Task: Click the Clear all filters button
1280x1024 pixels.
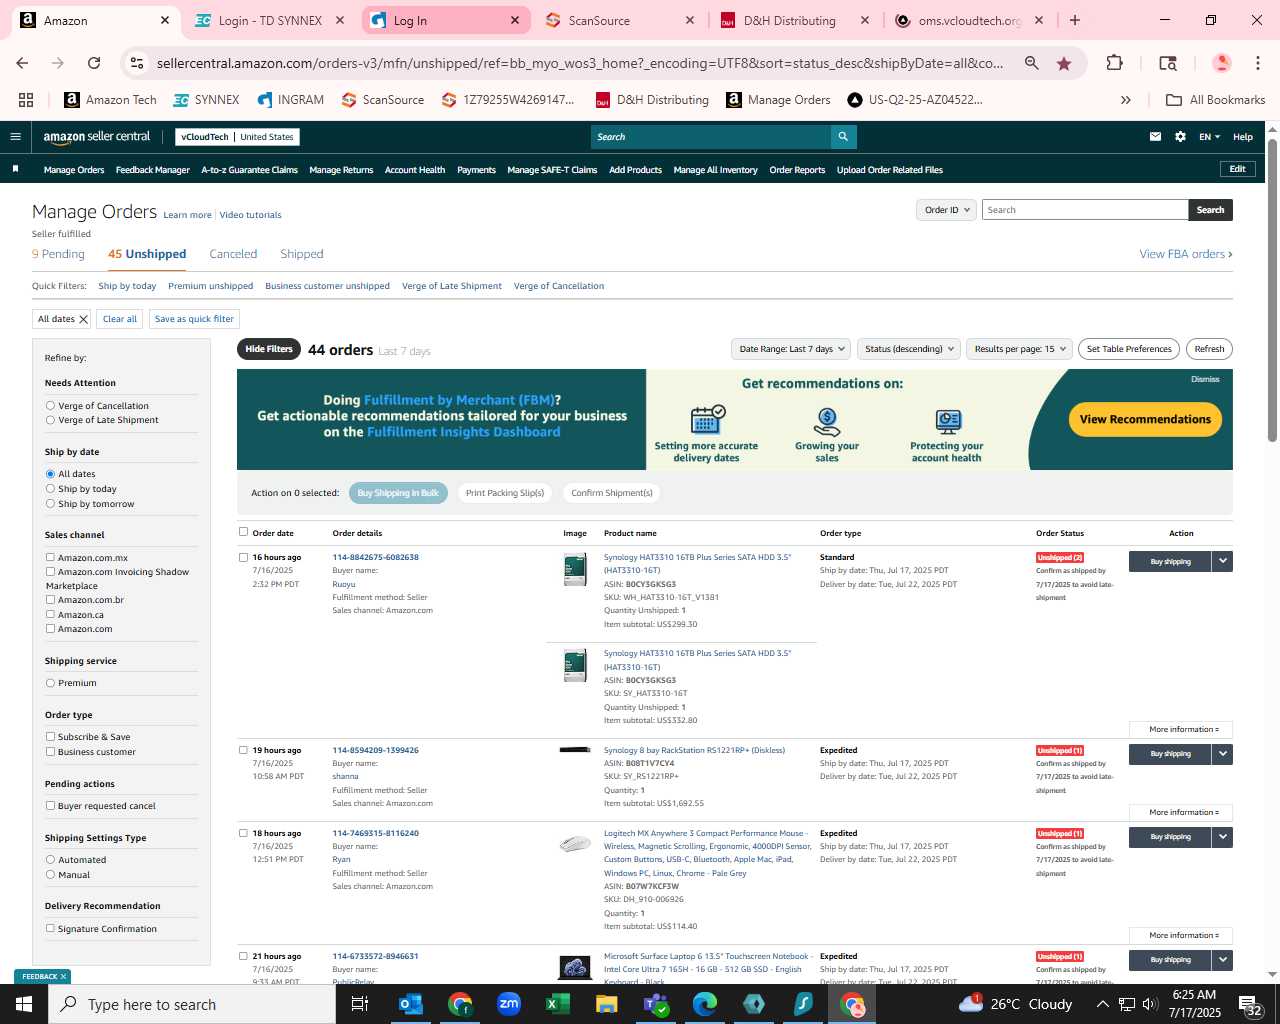Action: pyautogui.click(x=120, y=319)
